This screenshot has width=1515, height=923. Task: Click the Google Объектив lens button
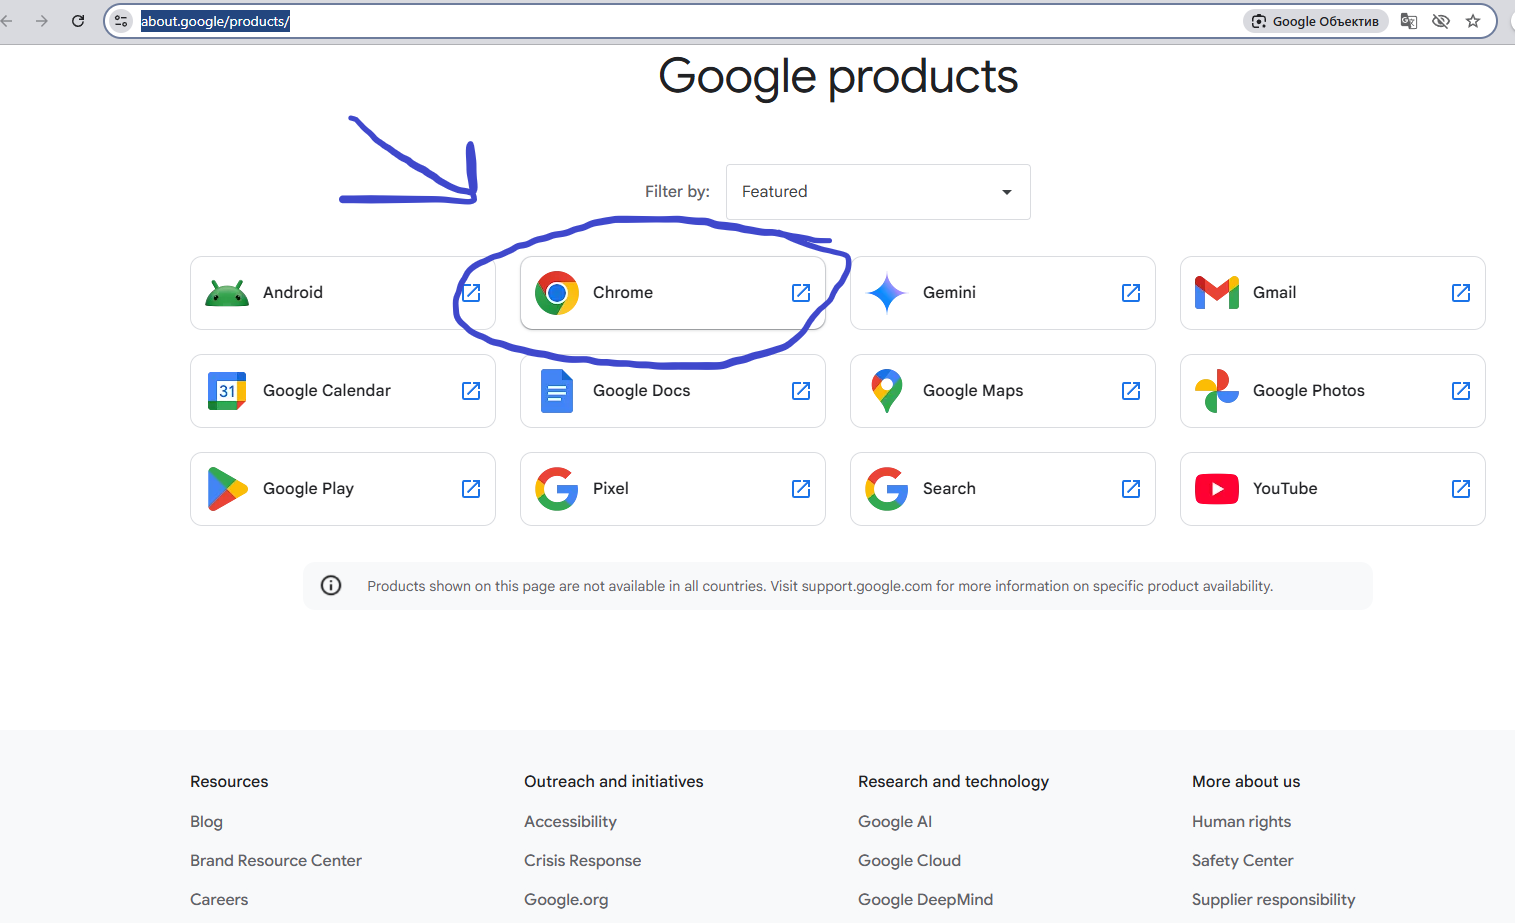1316,21
